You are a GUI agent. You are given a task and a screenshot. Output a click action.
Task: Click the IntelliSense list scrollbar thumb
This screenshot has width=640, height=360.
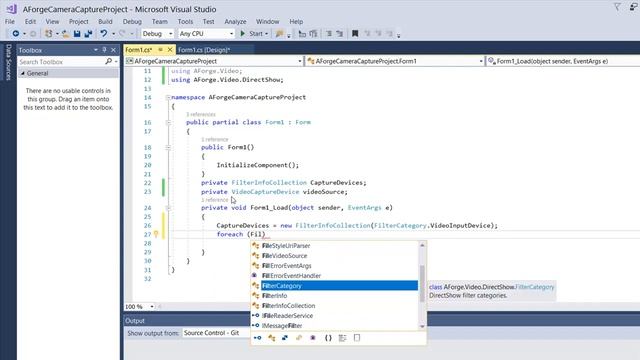(x=422, y=283)
